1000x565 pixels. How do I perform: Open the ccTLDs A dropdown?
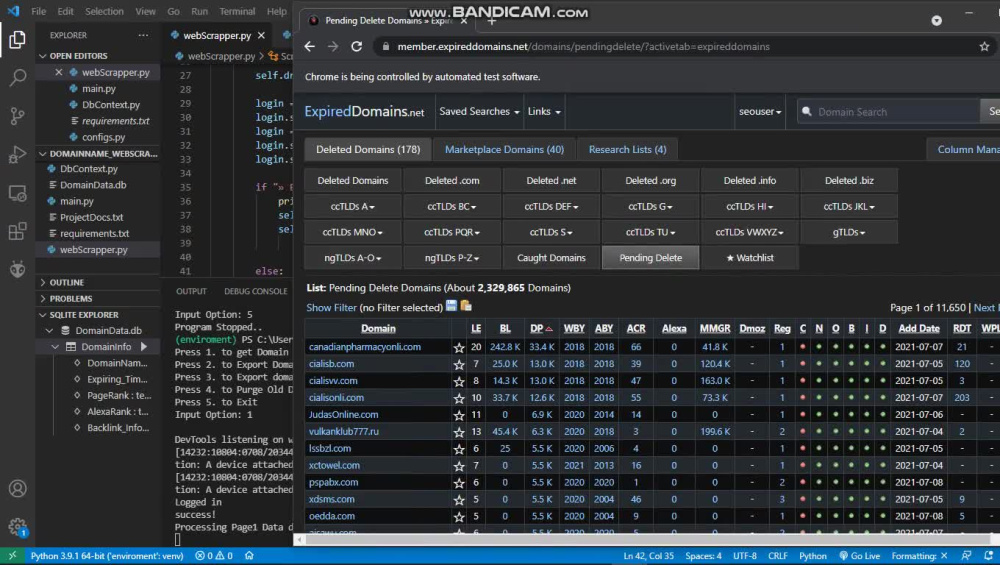(353, 206)
